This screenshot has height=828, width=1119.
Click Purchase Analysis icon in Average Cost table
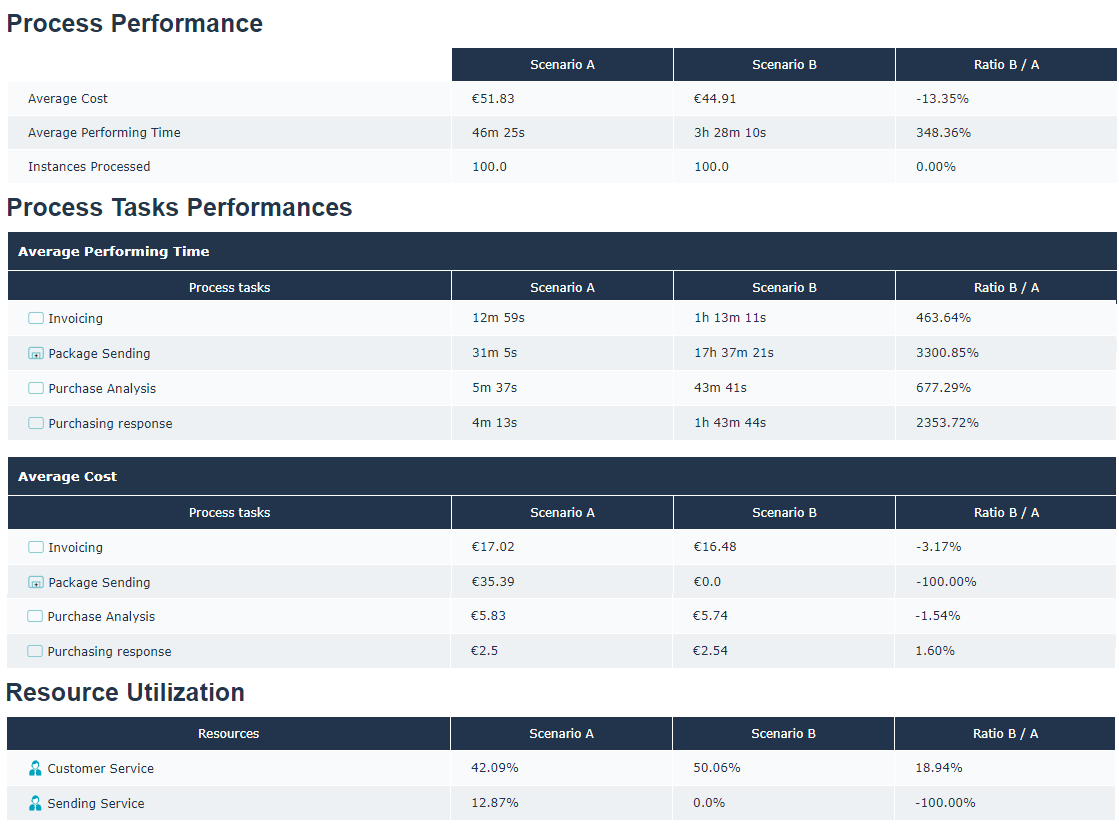point(35,616)
